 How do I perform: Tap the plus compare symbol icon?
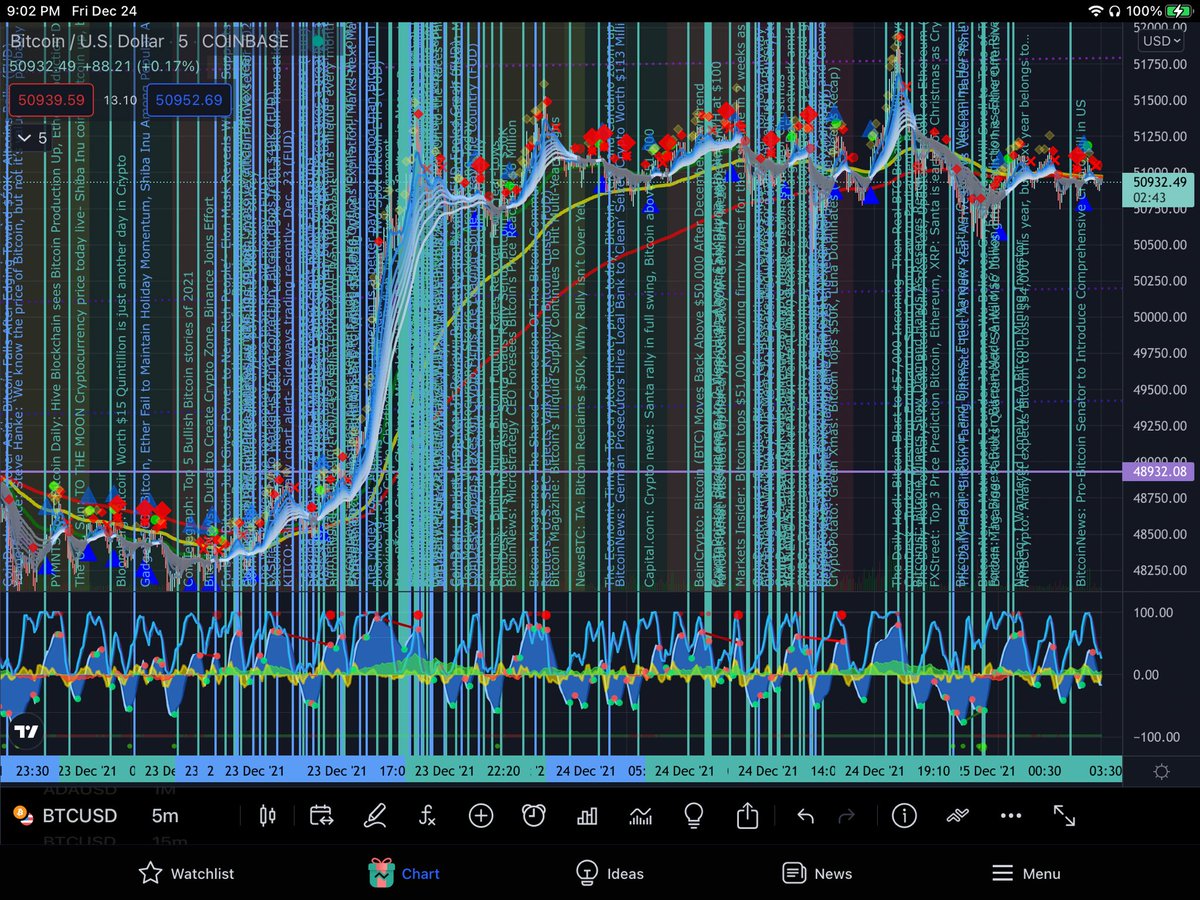click(x=481, y=816)
